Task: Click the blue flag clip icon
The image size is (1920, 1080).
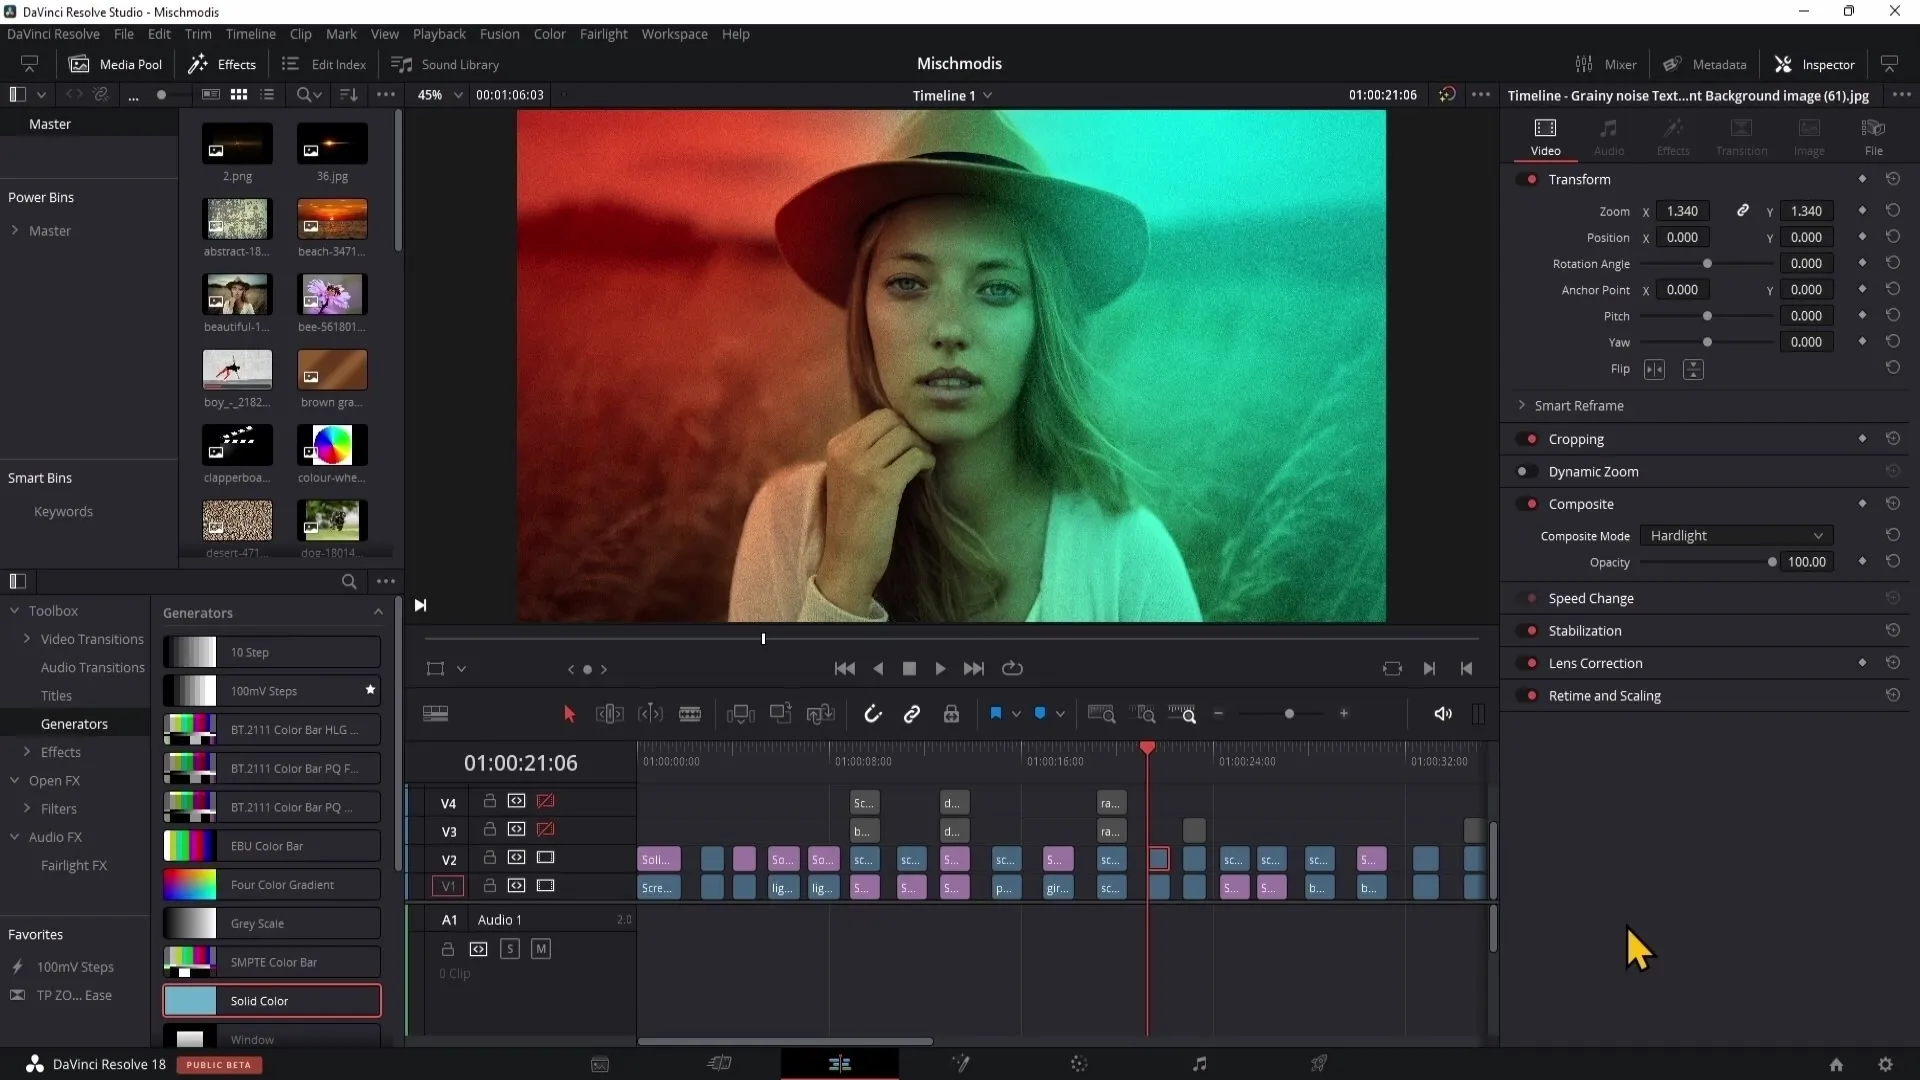Action: pos(996,714)
